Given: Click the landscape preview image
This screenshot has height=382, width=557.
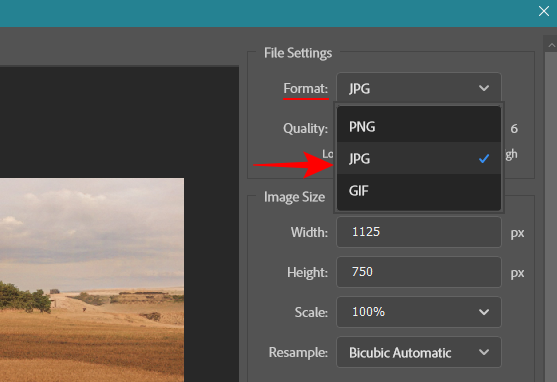Looking at the screenshot, I should [x=92, y=280].
